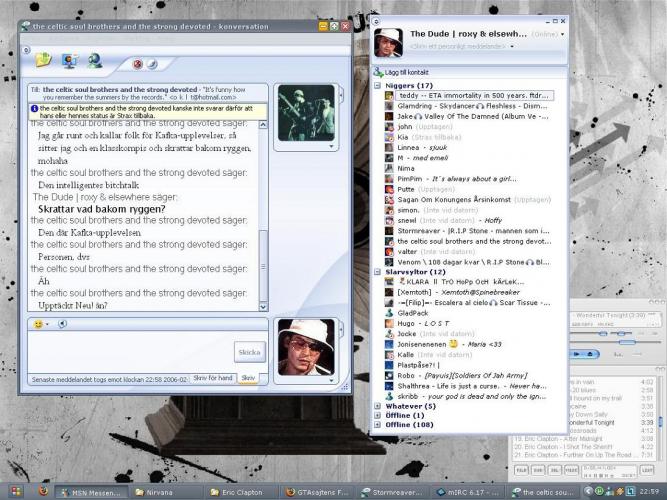The width and height of the screenshot is (667, 500).
Task: Collapse the Slarvsyltor (12) contact group
Action: click(377, 271)
